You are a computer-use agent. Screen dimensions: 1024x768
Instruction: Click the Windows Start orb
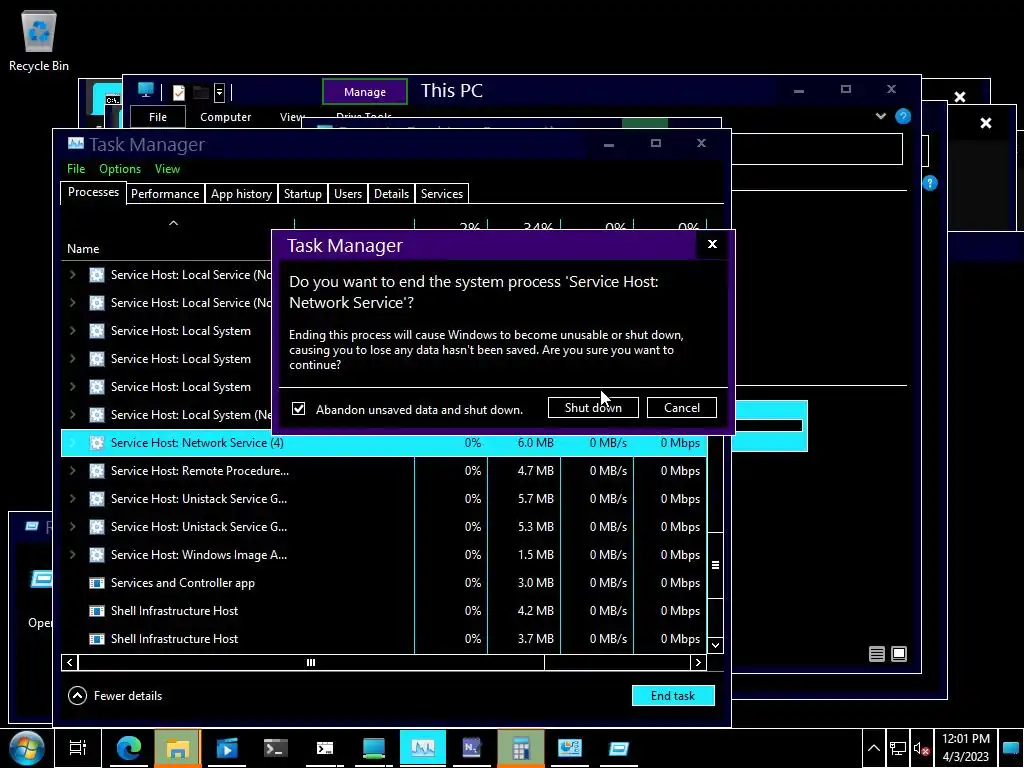[27, 748]
